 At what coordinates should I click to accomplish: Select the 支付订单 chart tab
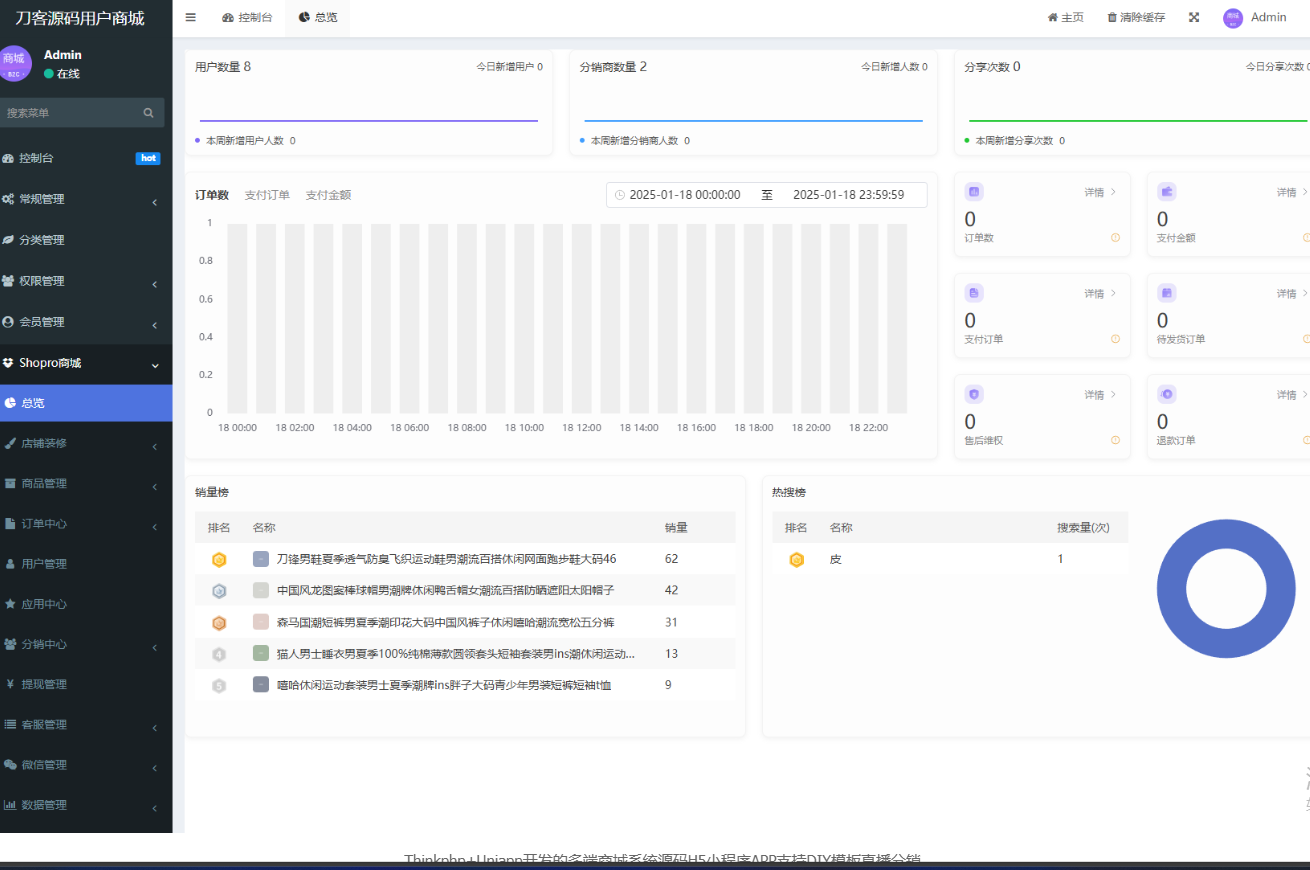pos(267,195)
